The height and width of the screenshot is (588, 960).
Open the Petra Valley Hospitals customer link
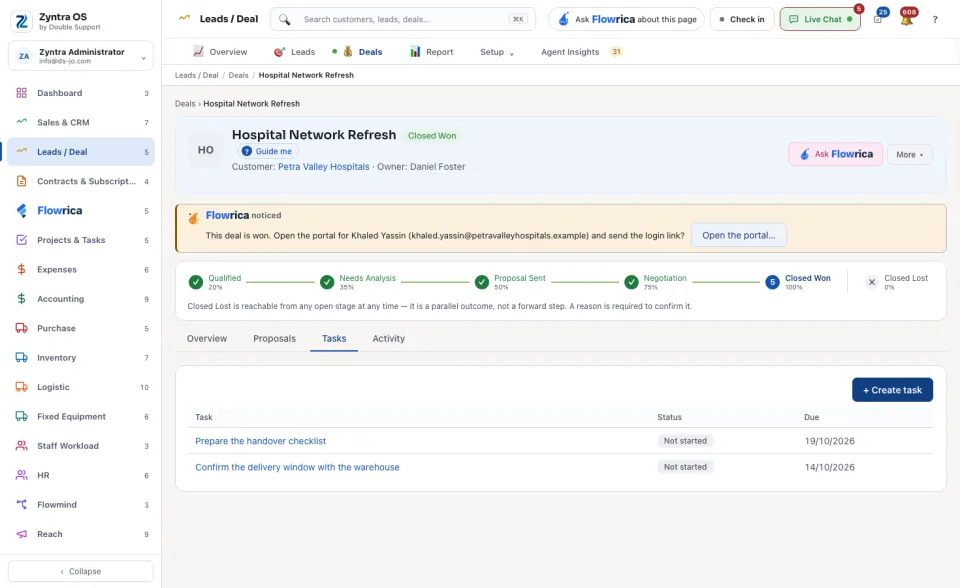pos(324,167)
